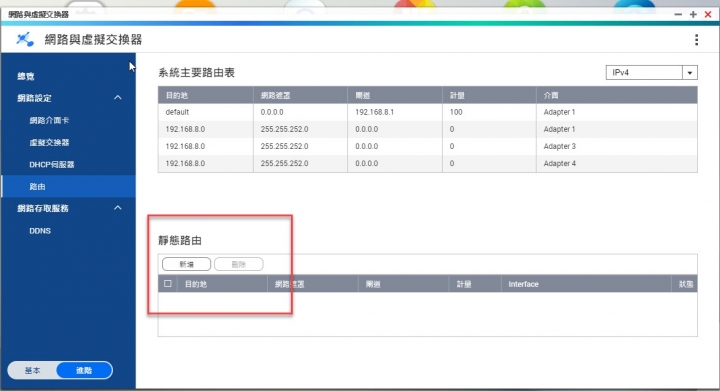Go to DHCP伺服器 page
The image size is (720, 391).
[x=52, y=164]
